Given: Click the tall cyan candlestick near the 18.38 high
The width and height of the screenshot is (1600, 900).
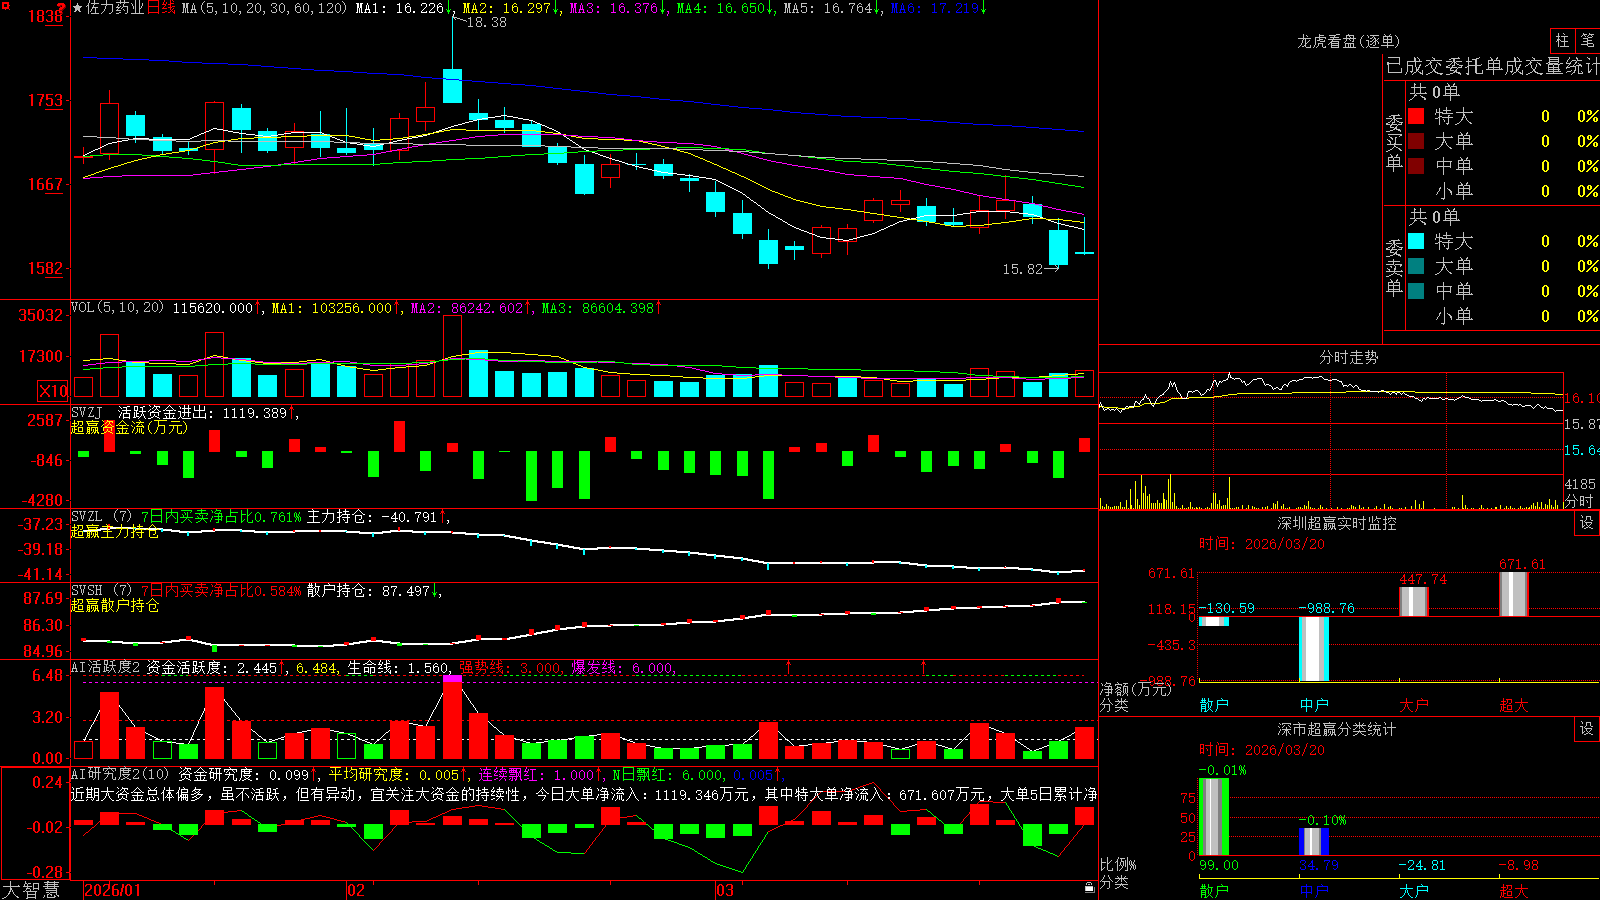Looking at the screenshot, I should point(452,85).
